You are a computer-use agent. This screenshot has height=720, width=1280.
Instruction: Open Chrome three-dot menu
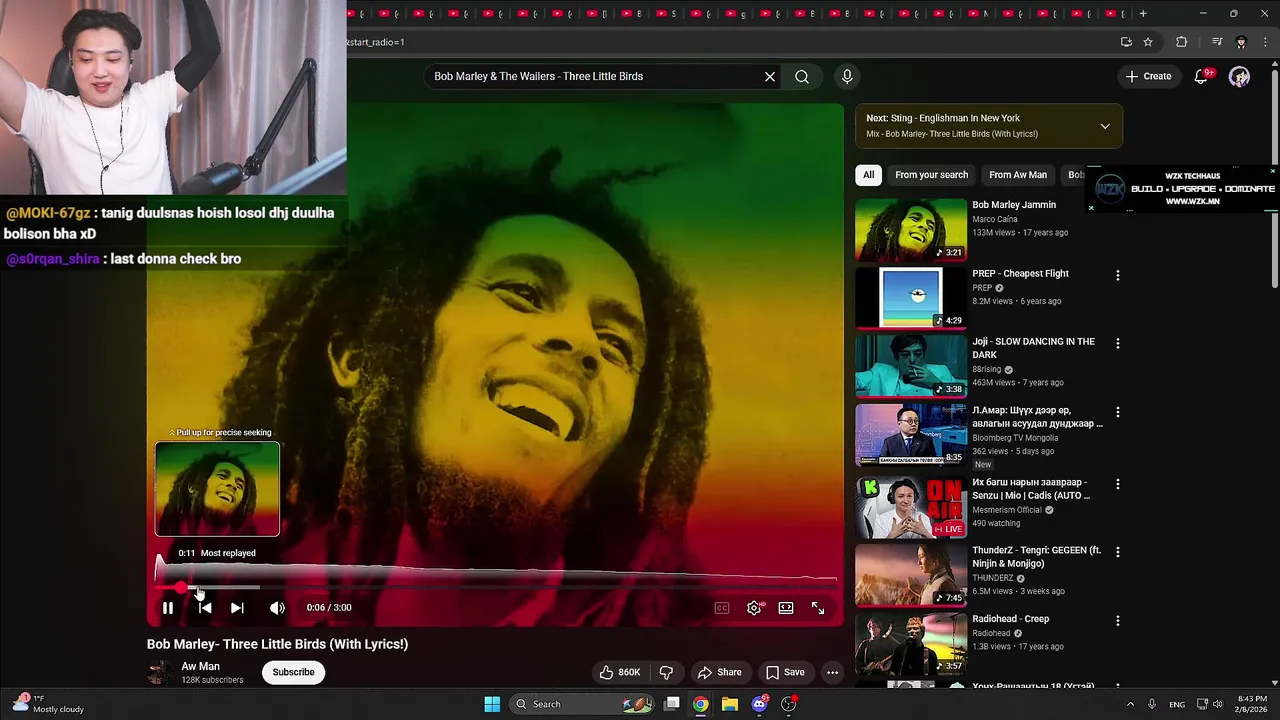coord(1264,42)
